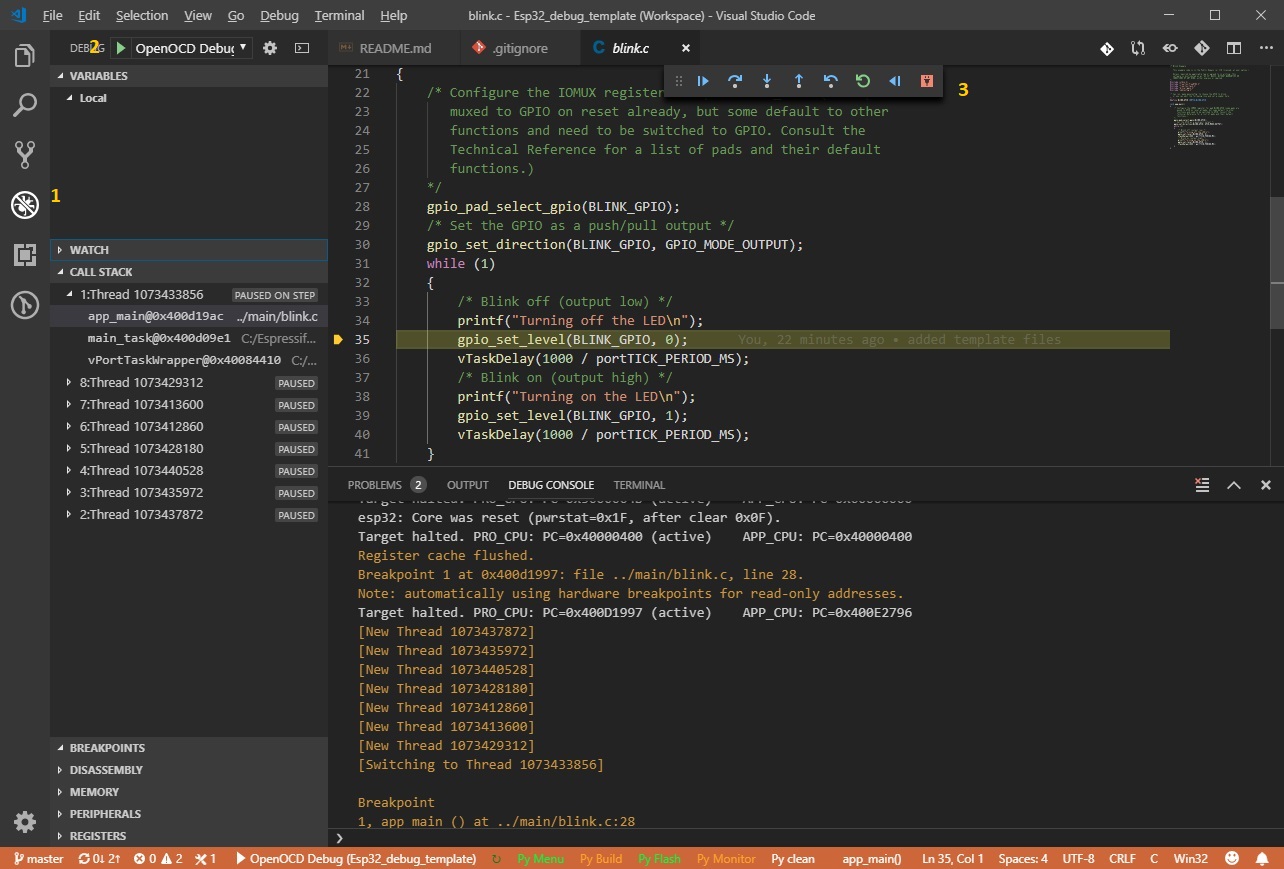The height and width of the screenshot is (869, 1284).
Task: Click Continue in the debug toolbar
Action: [x=703, y=81]
